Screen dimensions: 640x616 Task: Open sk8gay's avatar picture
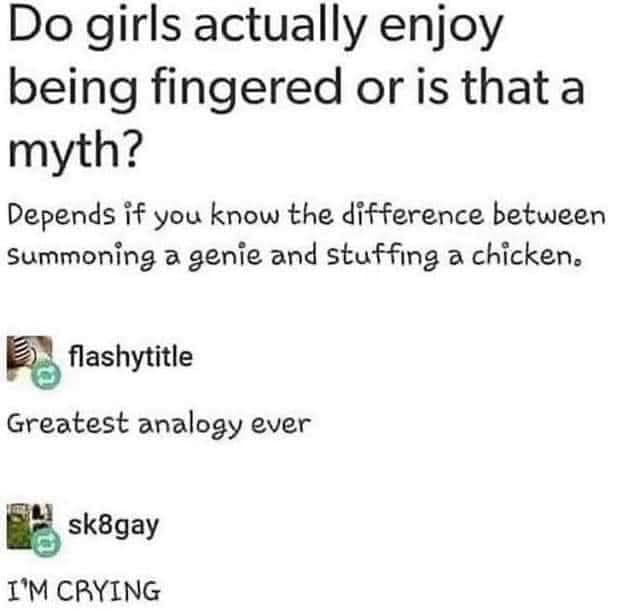pyautogui.click(x=29, y=526)
